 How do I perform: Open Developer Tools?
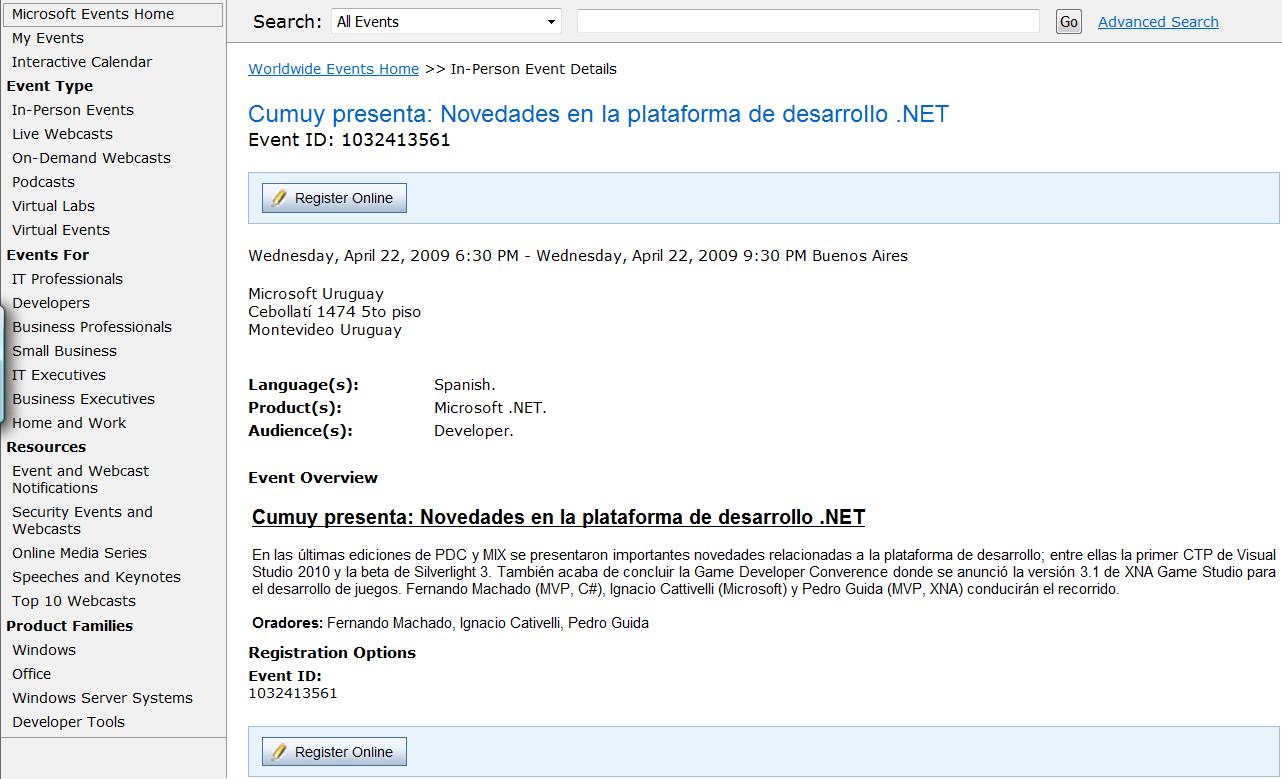click(x=68, y=722)
